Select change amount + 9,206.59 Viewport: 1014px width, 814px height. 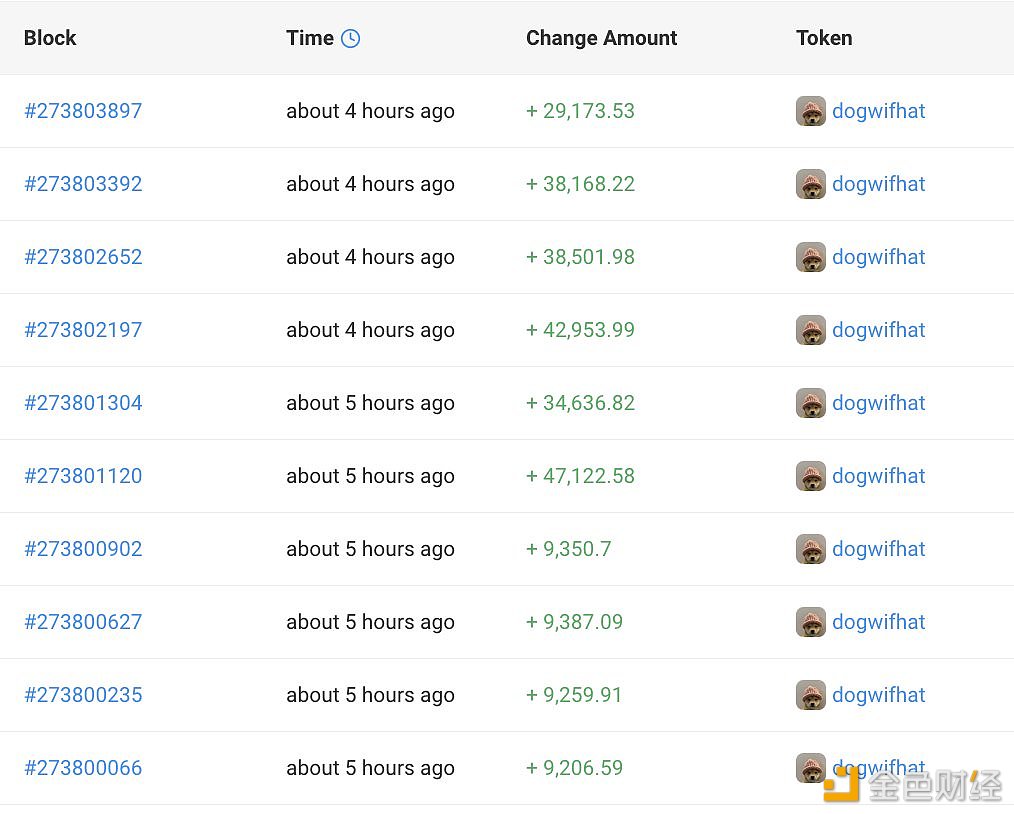click(x=574, y=769)
